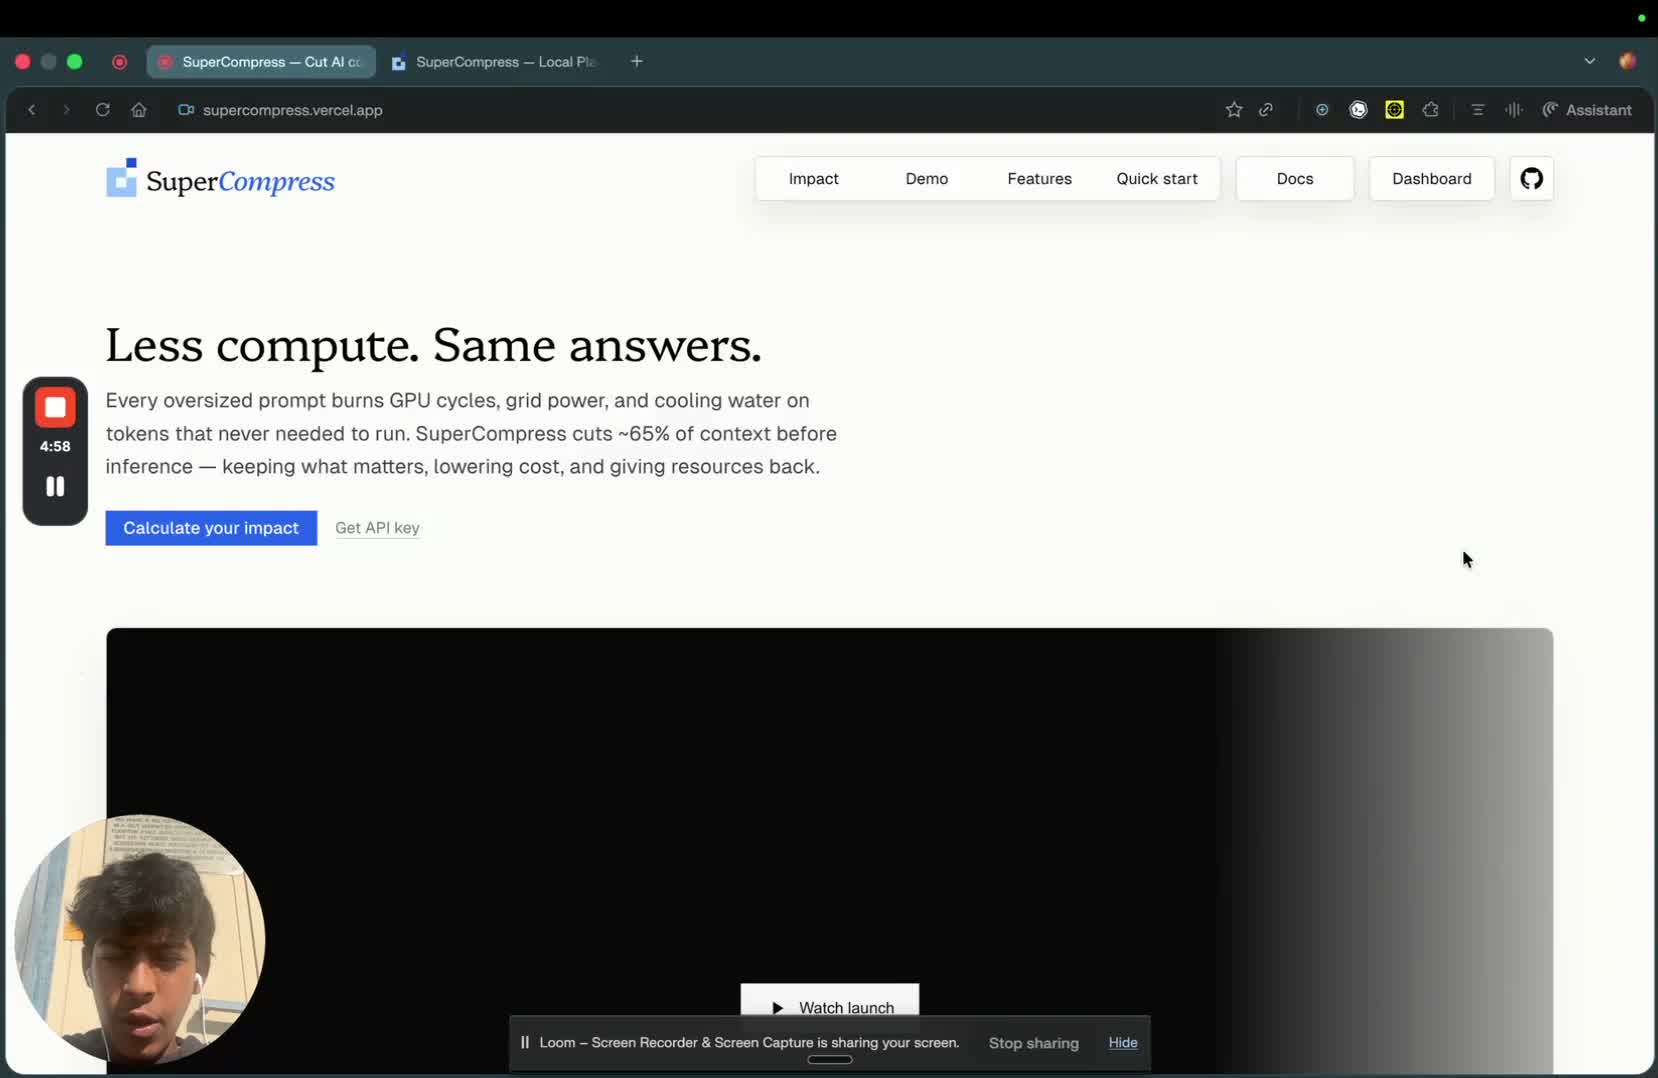Expand the tab list chevron
Image resolution: width=1658 pixels, height=1078 pixels.
tap(1589, 61)
